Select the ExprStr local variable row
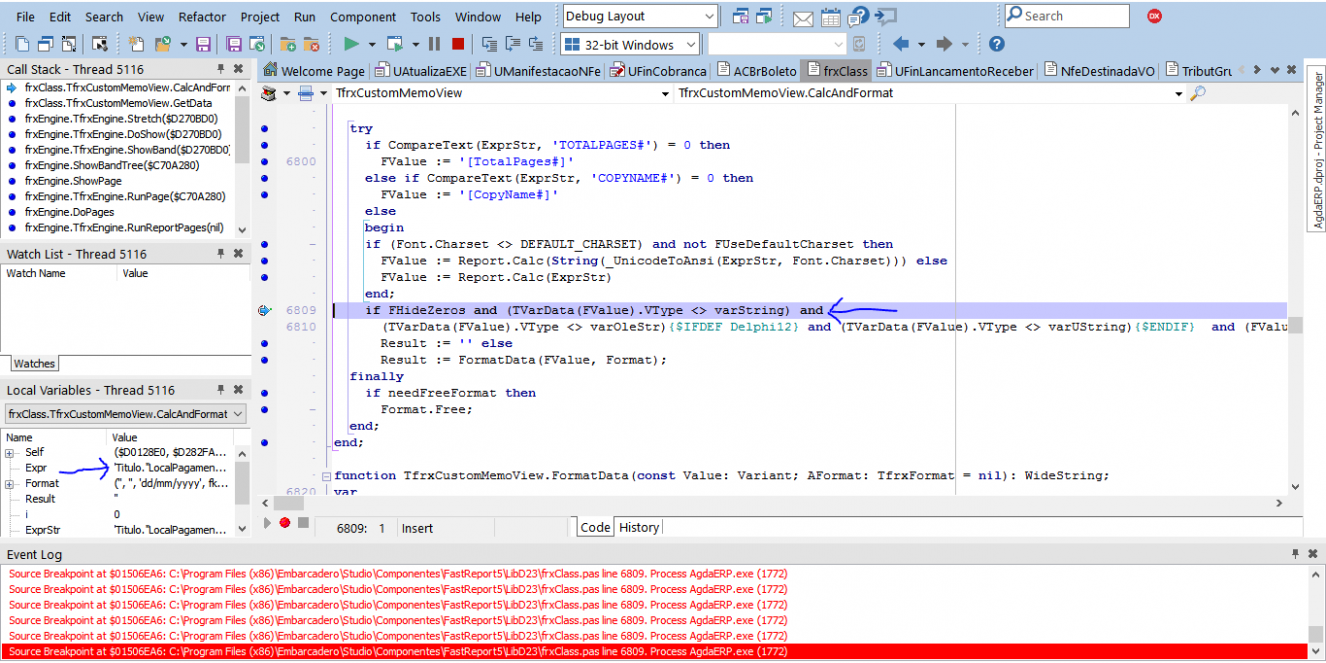 click(x=118, y=530)
